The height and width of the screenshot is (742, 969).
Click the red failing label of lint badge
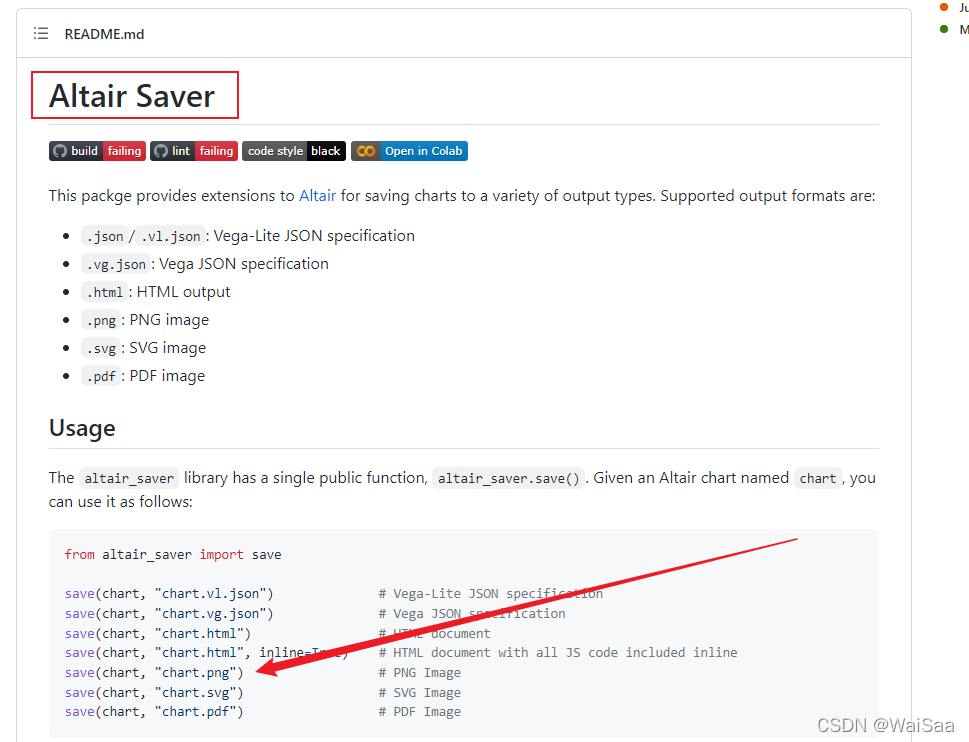click(x=216, y=151)
